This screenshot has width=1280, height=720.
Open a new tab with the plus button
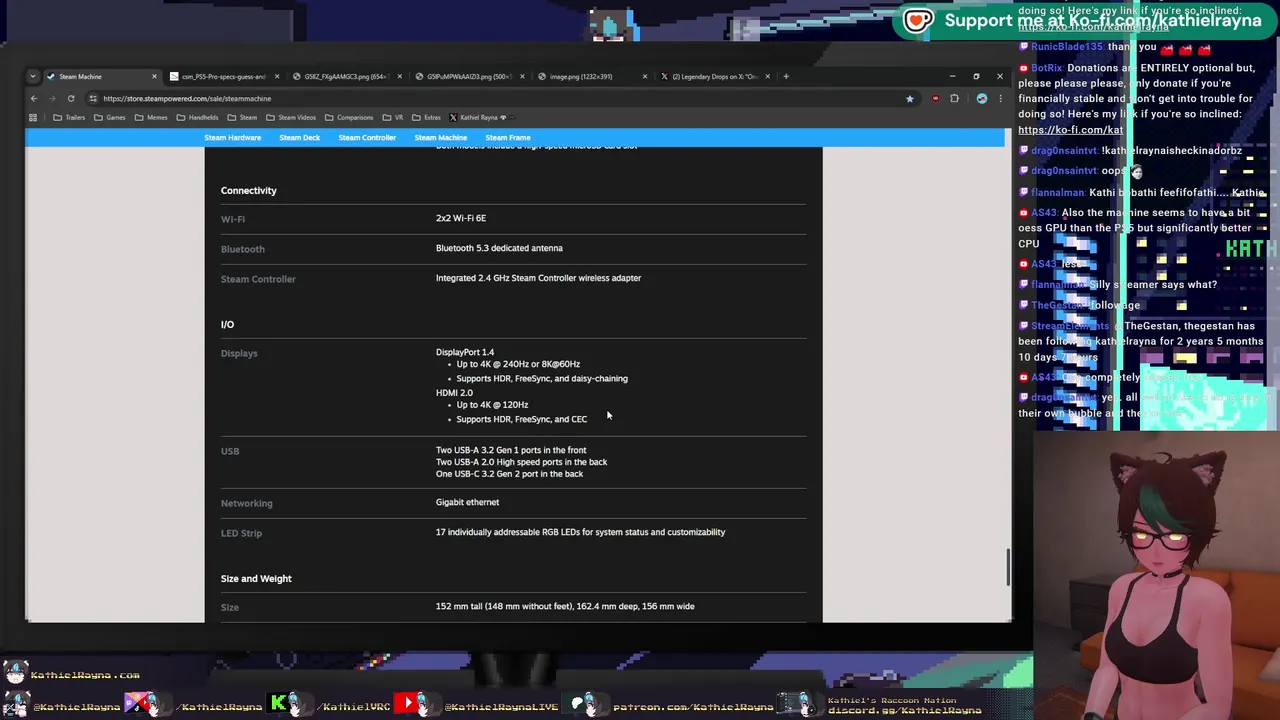(x=786, y=76)
